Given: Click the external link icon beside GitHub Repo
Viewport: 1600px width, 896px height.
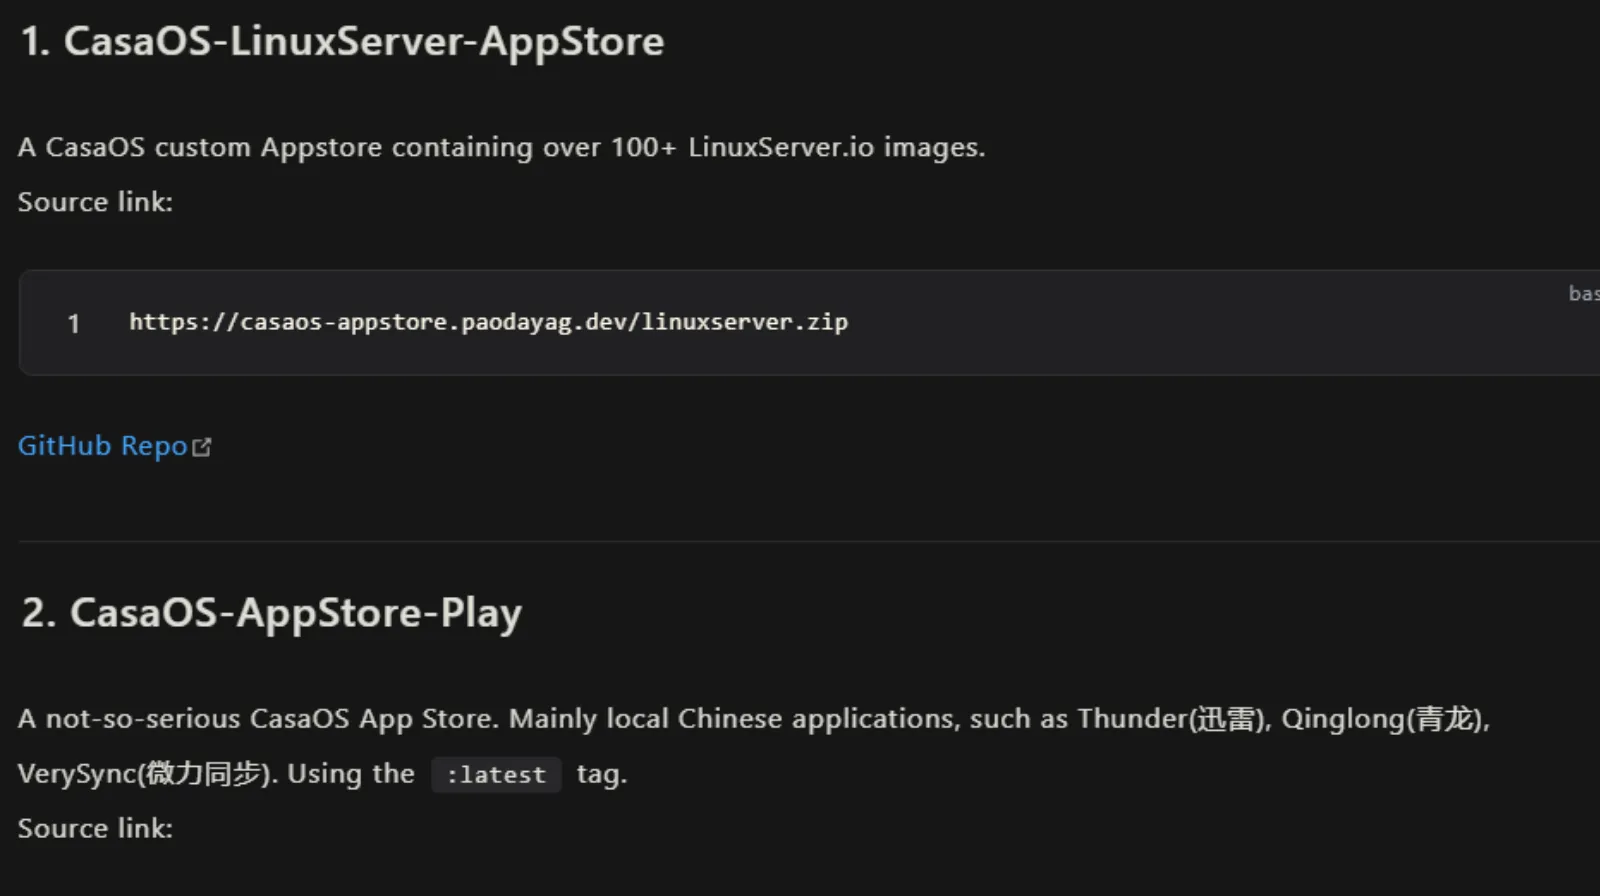Looking at the screenshot, I should (202, 447).
